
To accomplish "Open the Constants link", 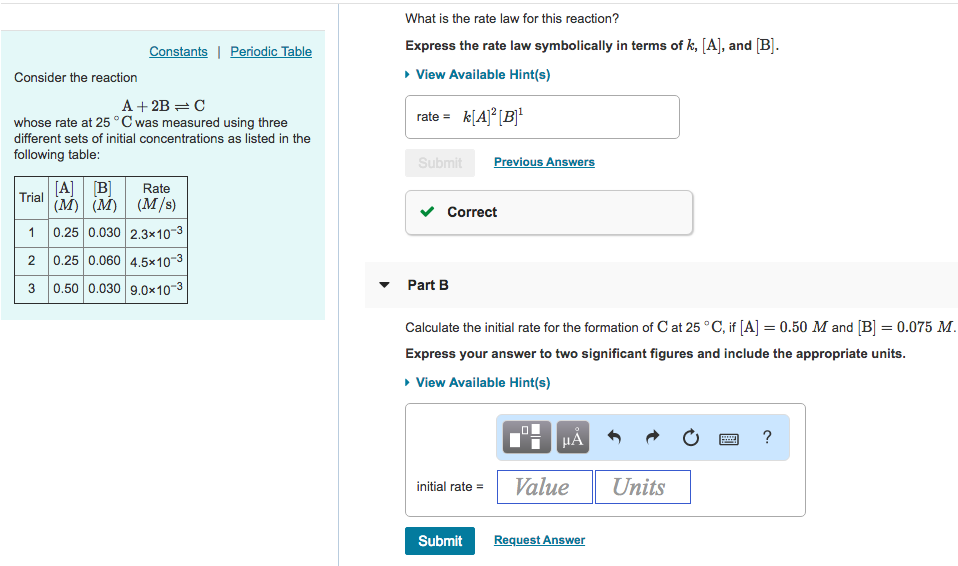I will pyautogui.click(x=178, y=51).
